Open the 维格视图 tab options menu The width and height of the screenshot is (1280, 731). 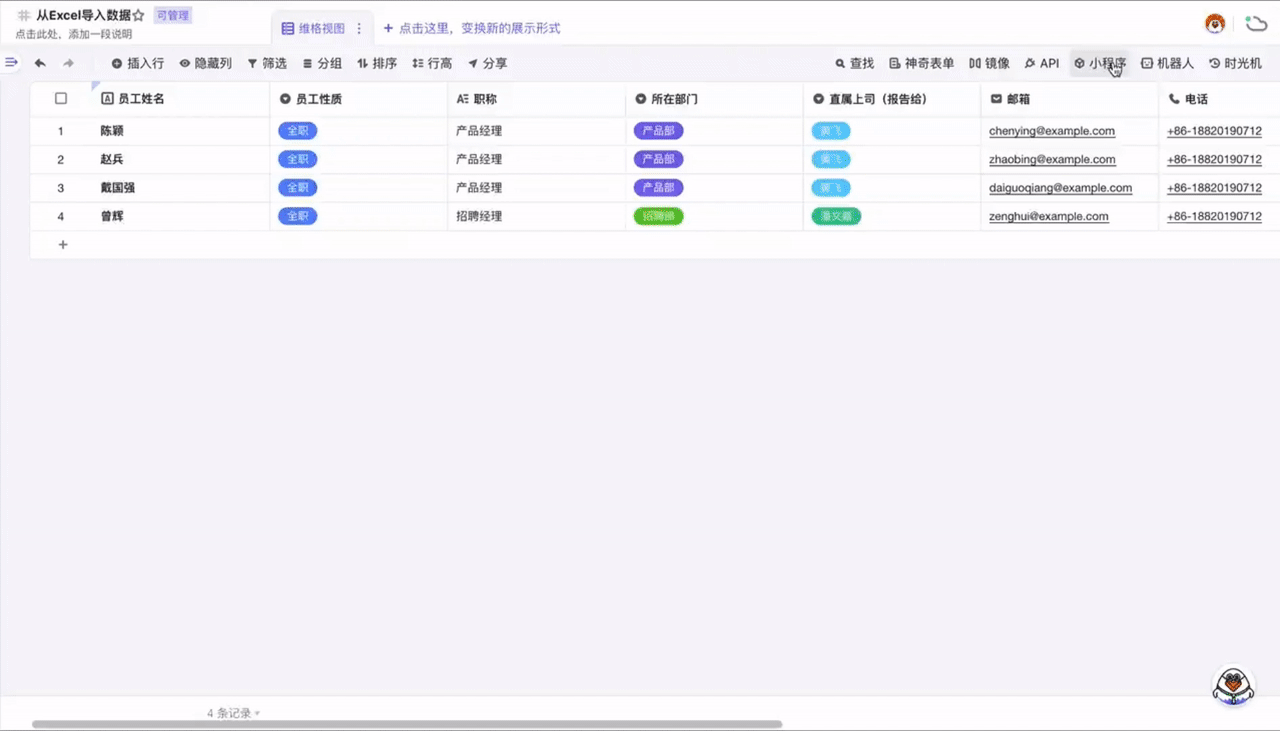(x=359, y=29)
